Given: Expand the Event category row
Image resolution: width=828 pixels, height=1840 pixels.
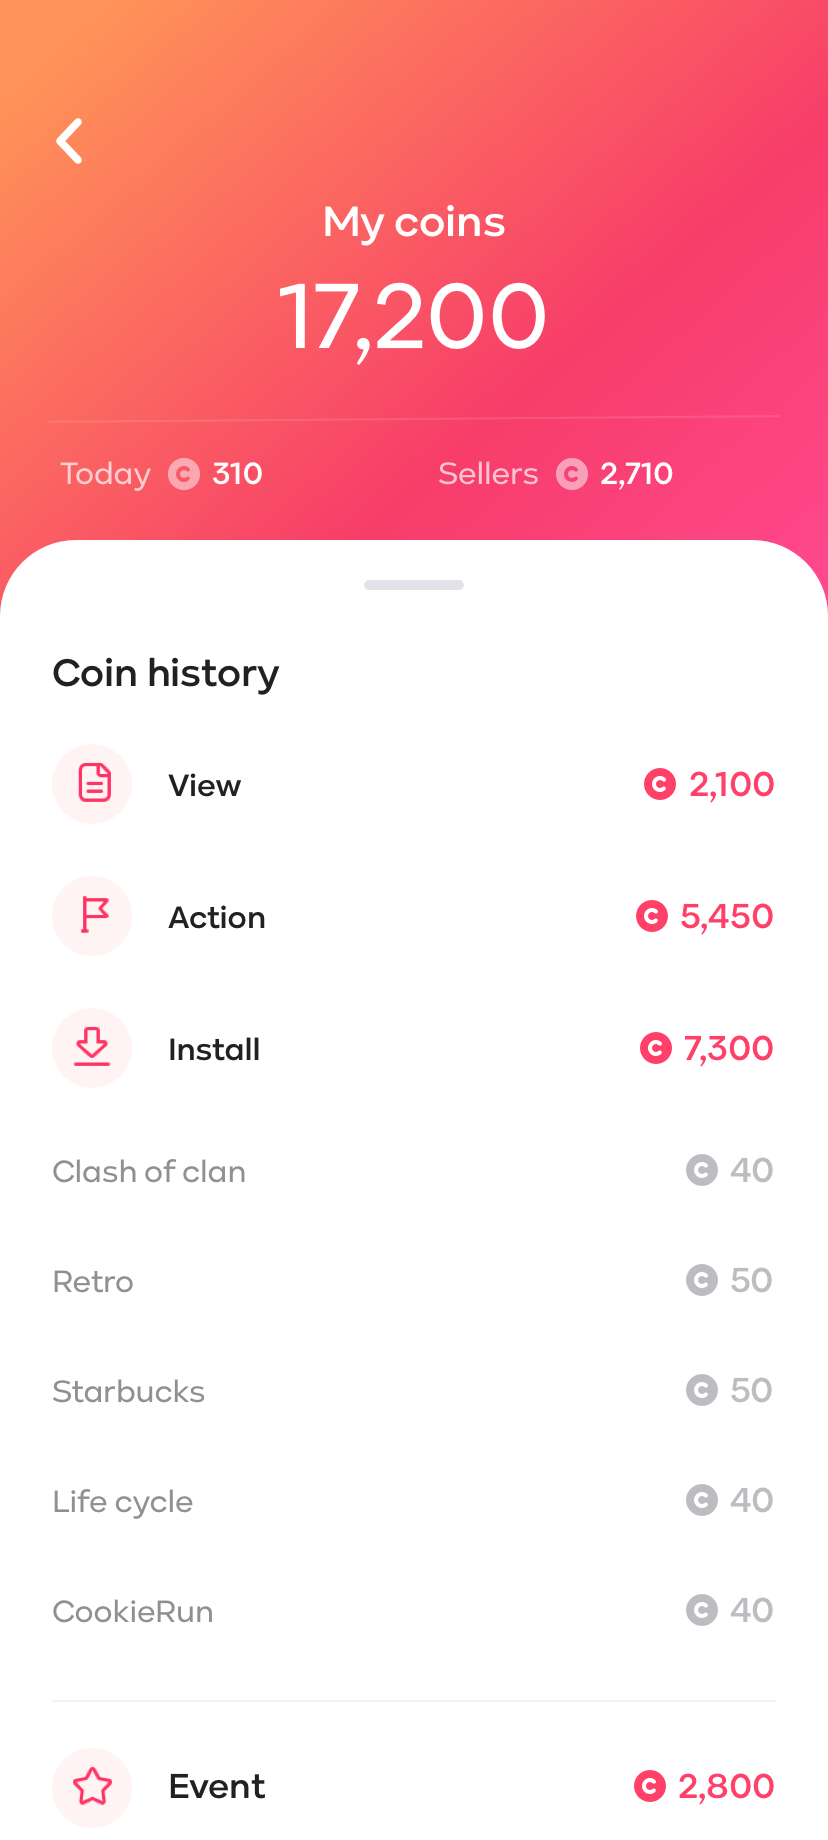Looking at the screenshot, I should click(414, 1787).
